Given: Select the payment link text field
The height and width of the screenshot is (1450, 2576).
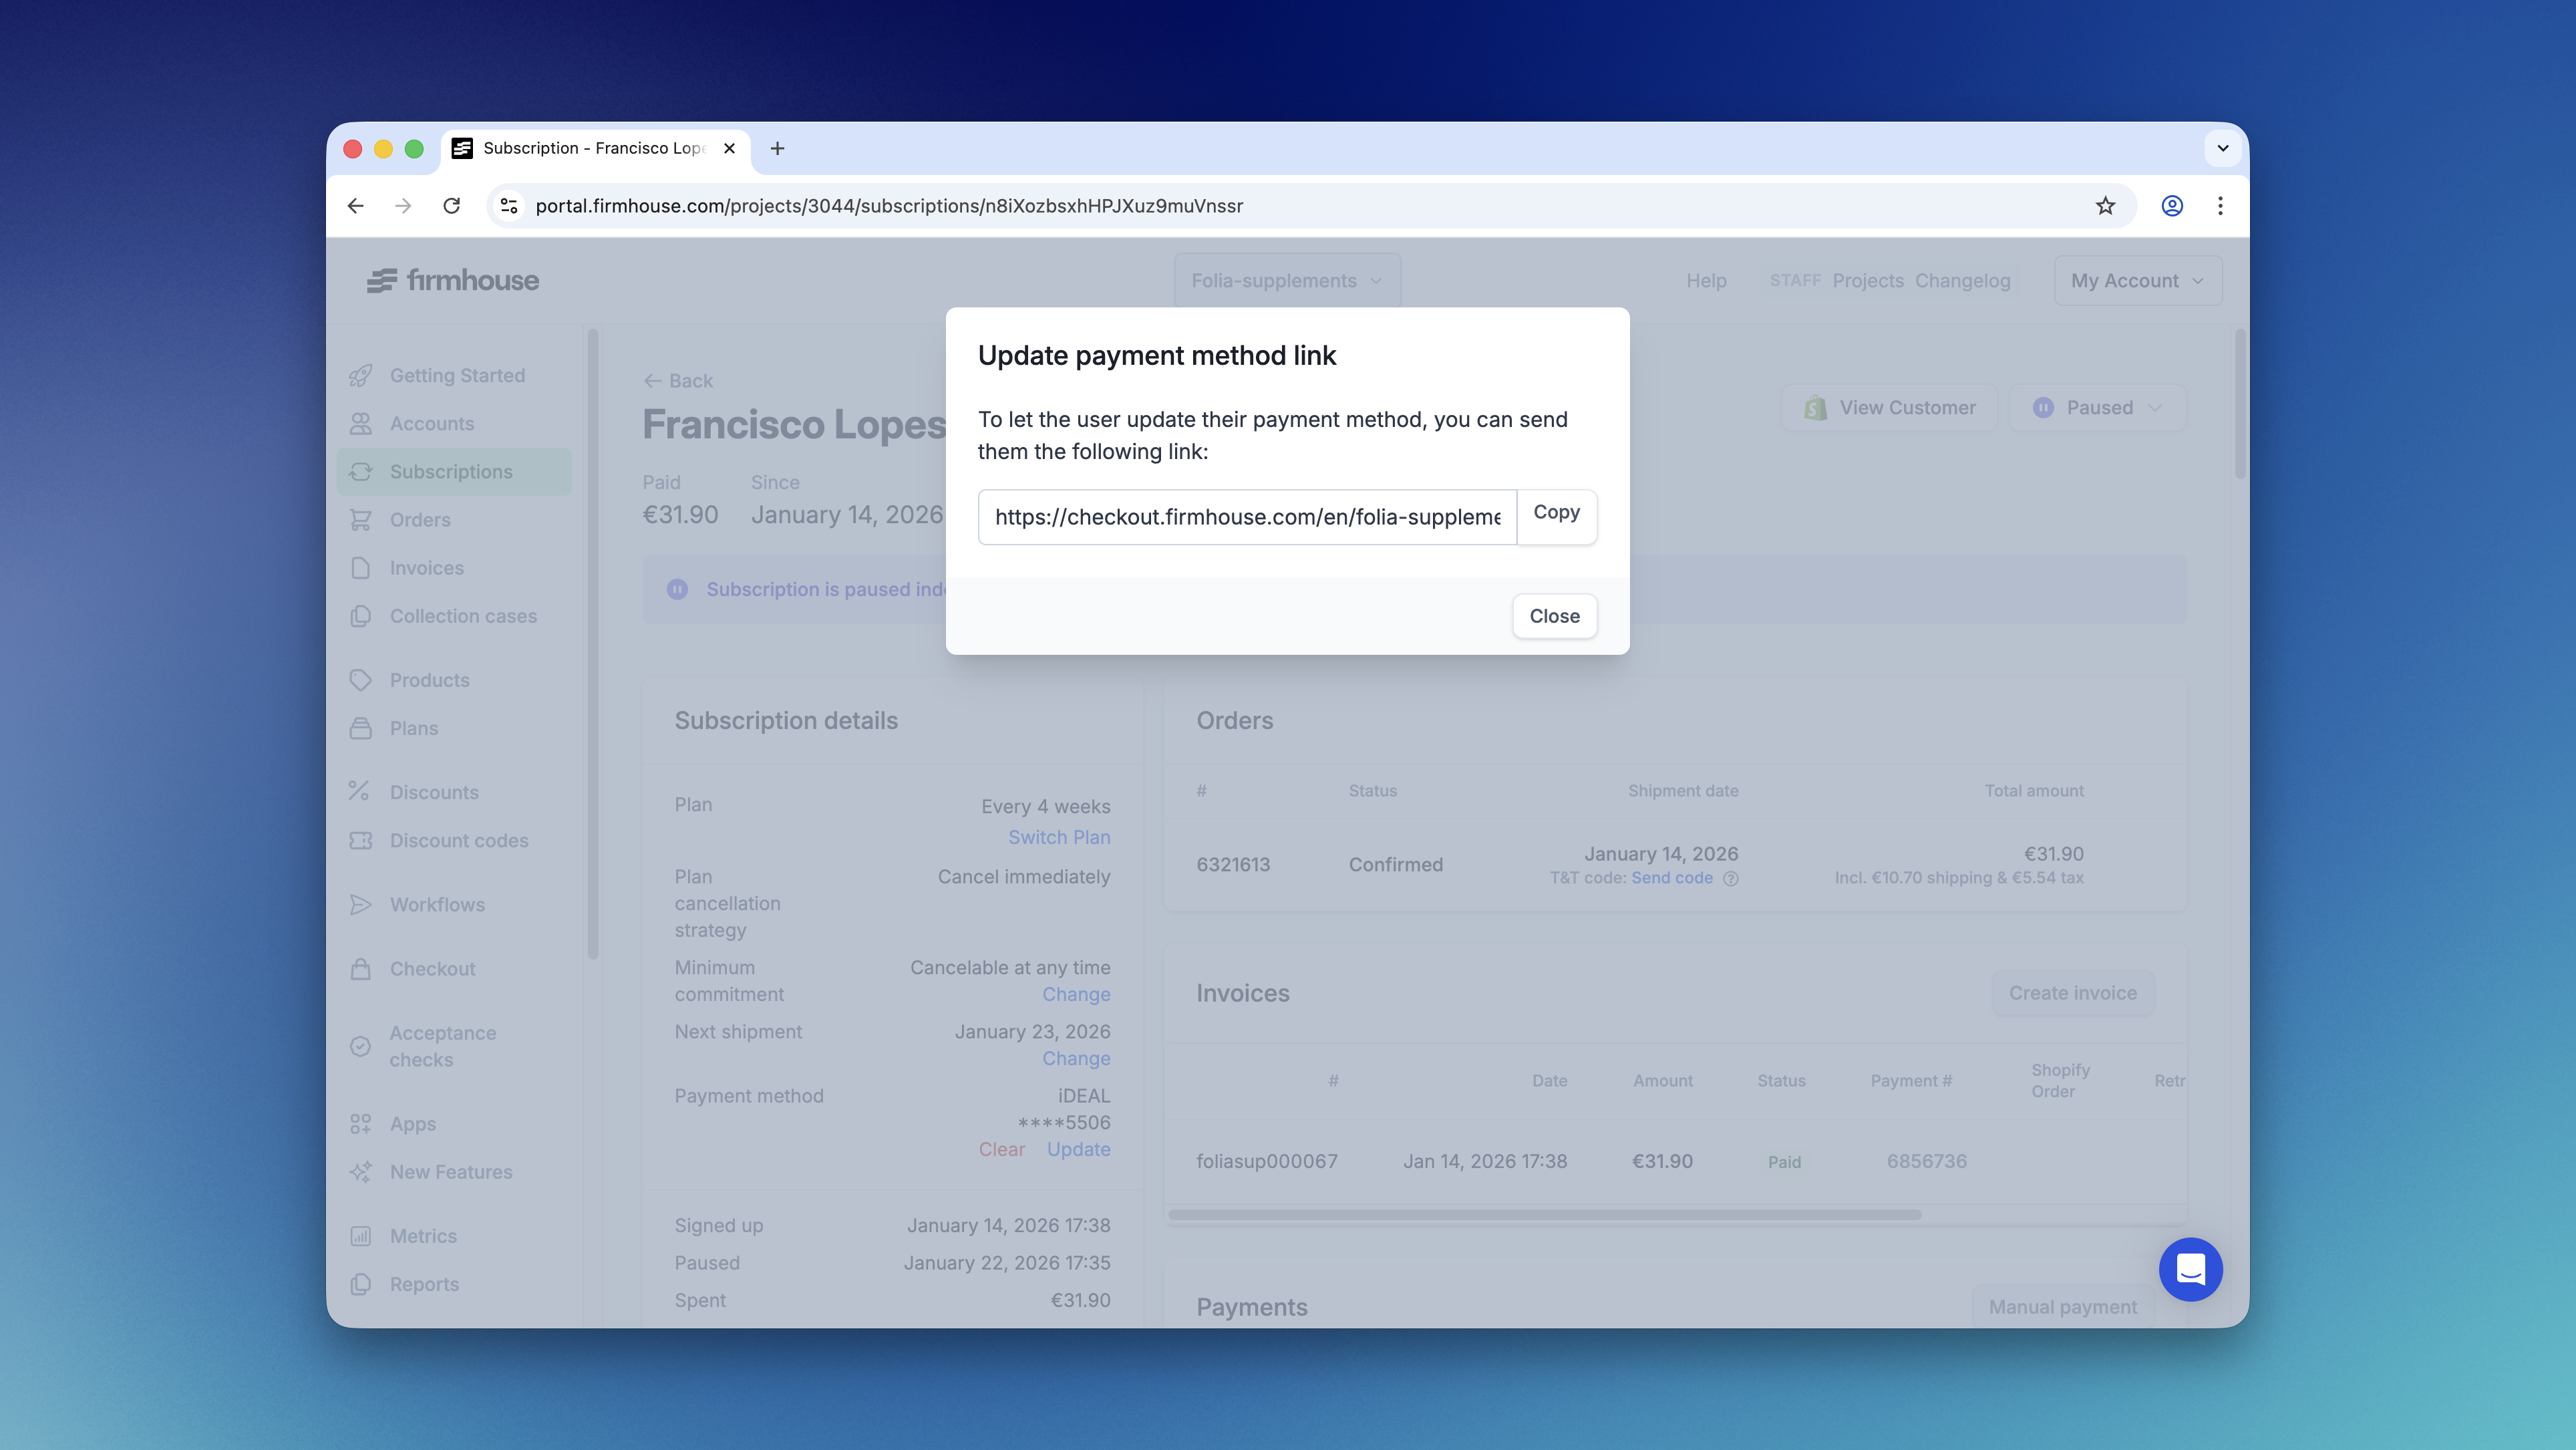Looking at the screenshot, I should [1246, 517].
